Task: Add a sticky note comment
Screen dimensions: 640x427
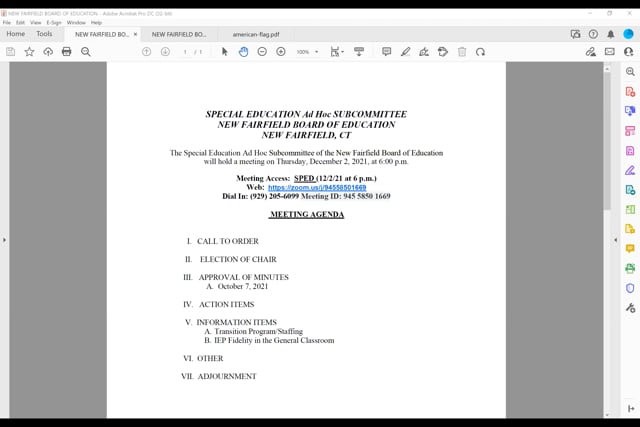Action: [x=387, y=52]
